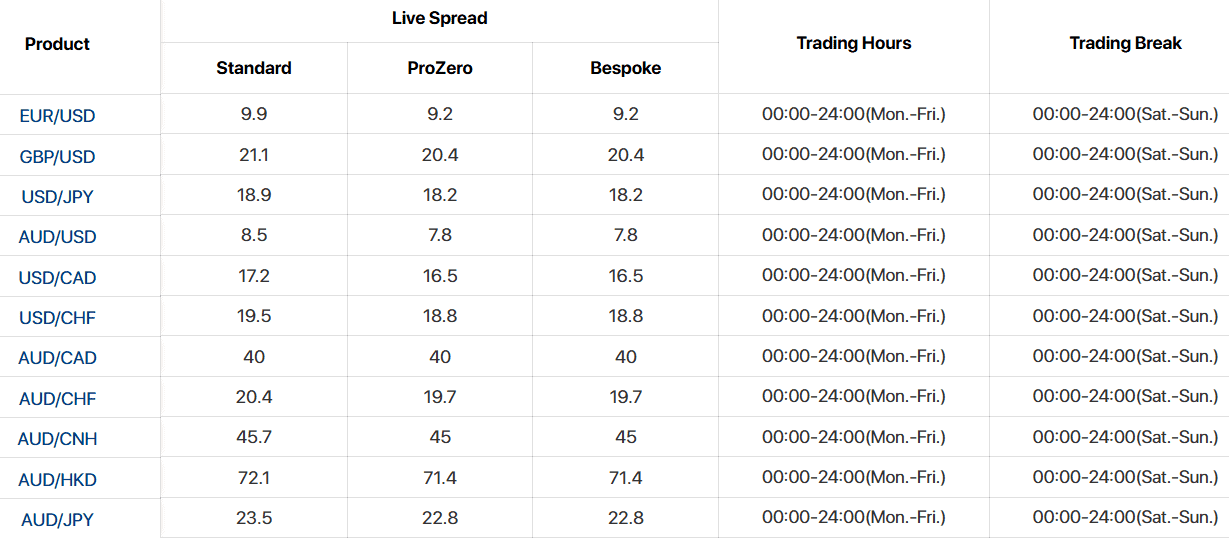This screenshot has width=1229, height=538.
Task: Click the USD/CAD product link
Action: 57,278
